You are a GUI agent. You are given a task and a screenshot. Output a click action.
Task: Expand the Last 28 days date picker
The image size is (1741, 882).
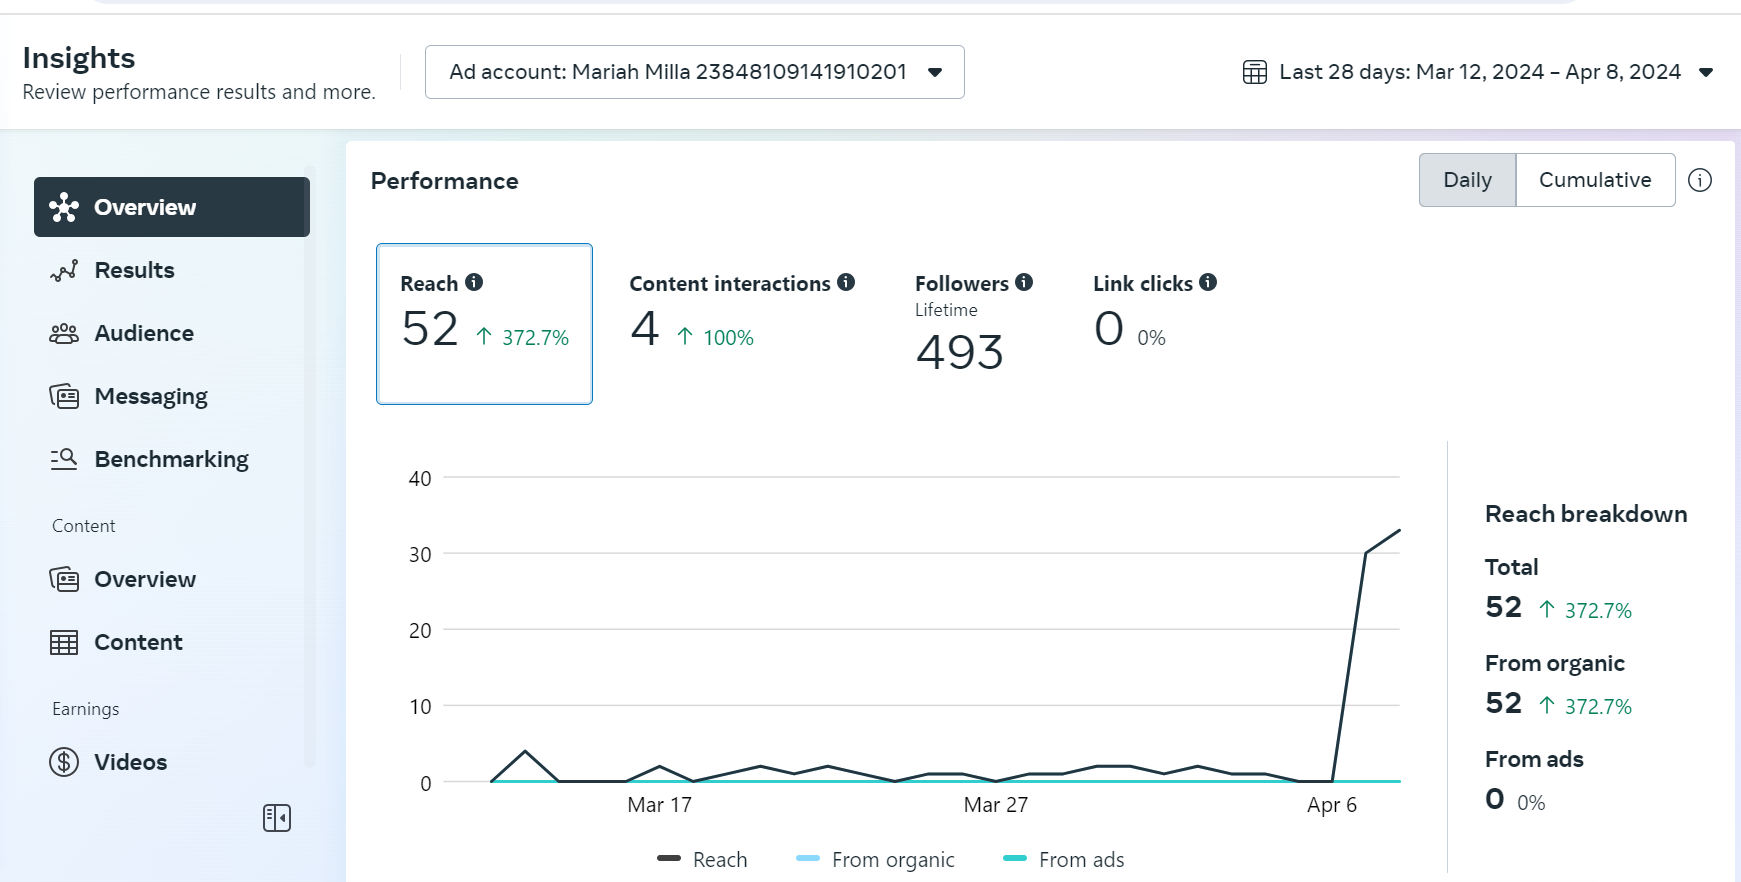1480,72
